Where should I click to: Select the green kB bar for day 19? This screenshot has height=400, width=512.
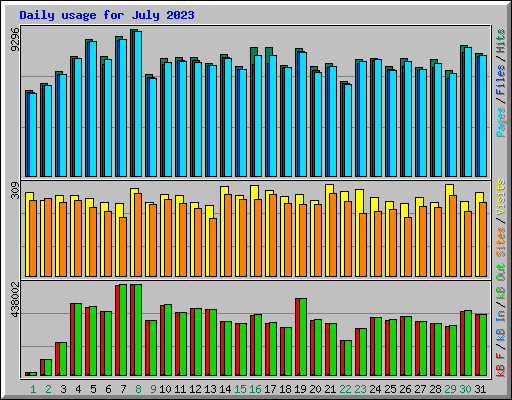(303, 337)
